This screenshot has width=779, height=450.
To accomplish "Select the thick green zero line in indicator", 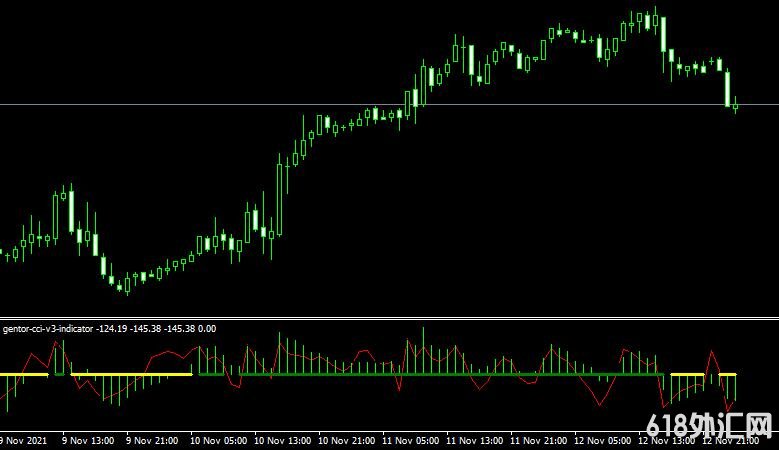I will pyautogui.click(x=400, y=374).
